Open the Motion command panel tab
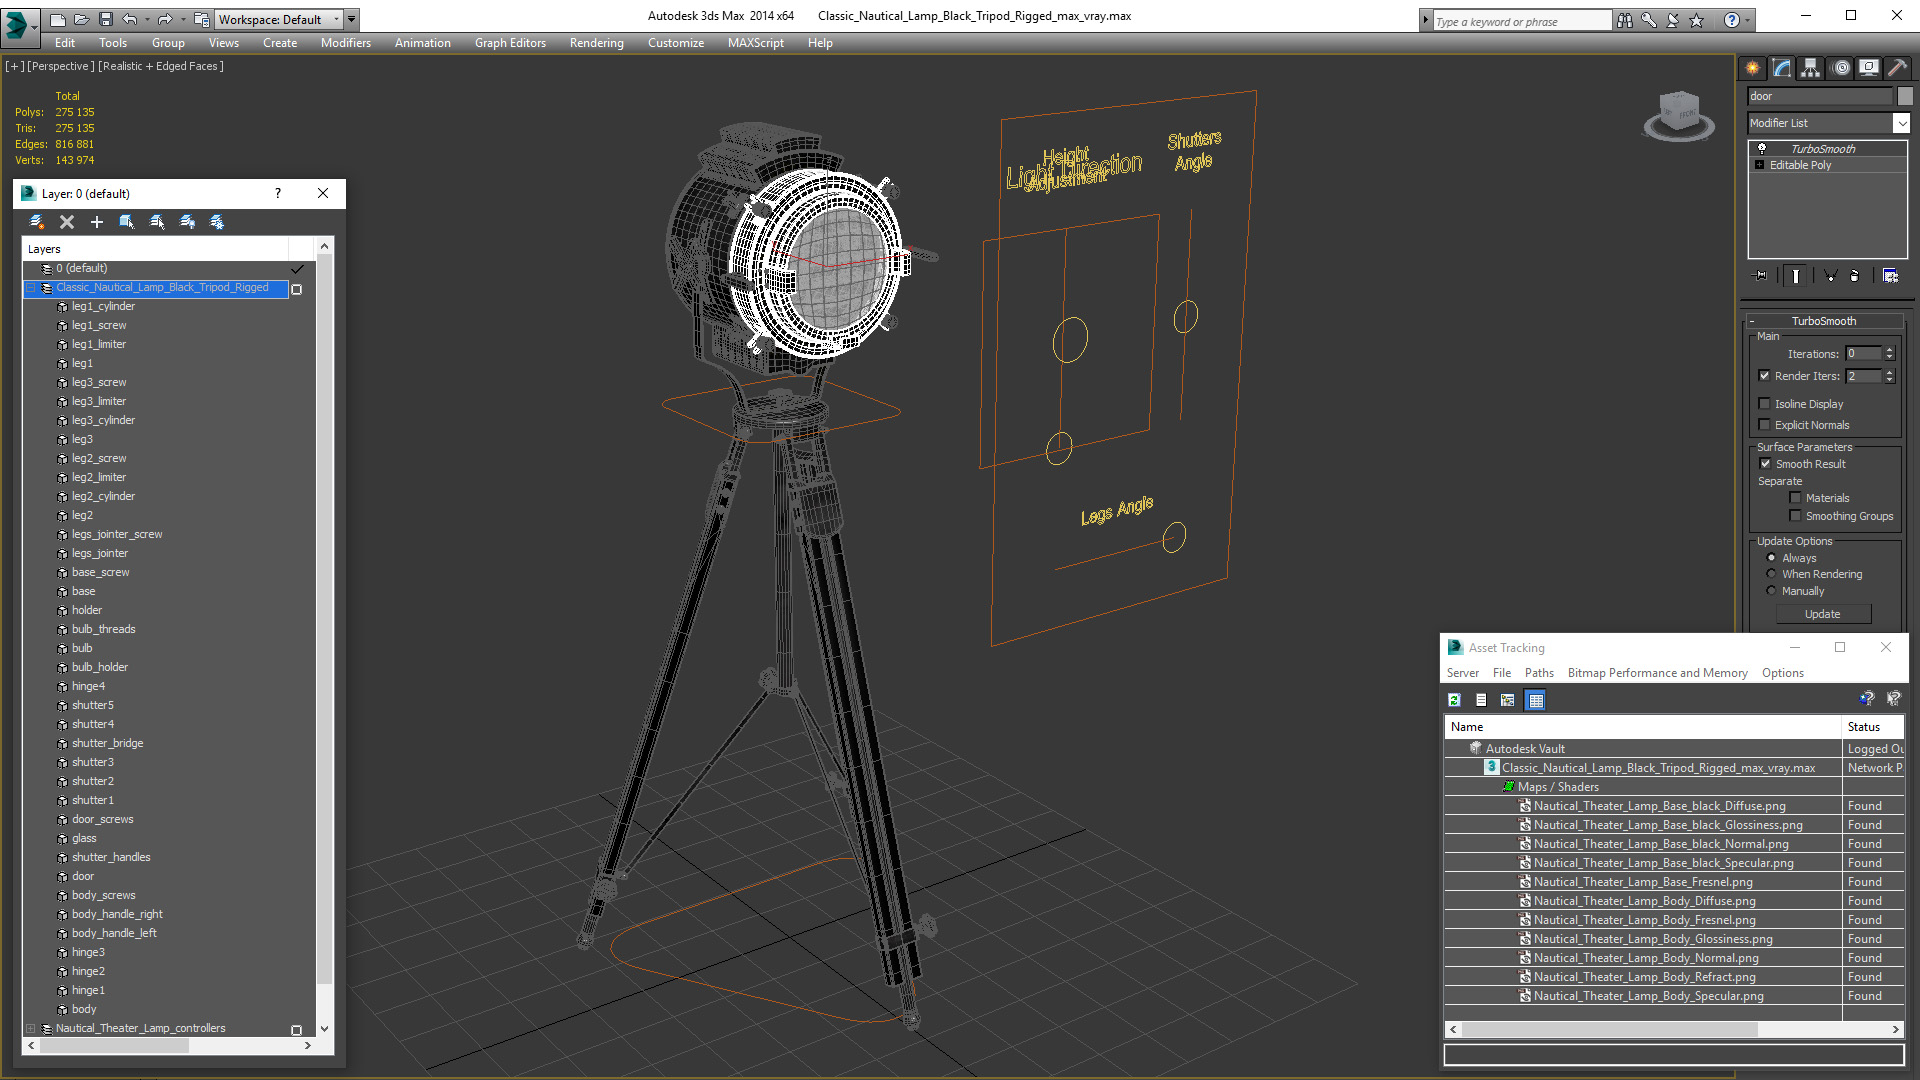This screenshot has height=1080, width=1920. pos(1841,68)
